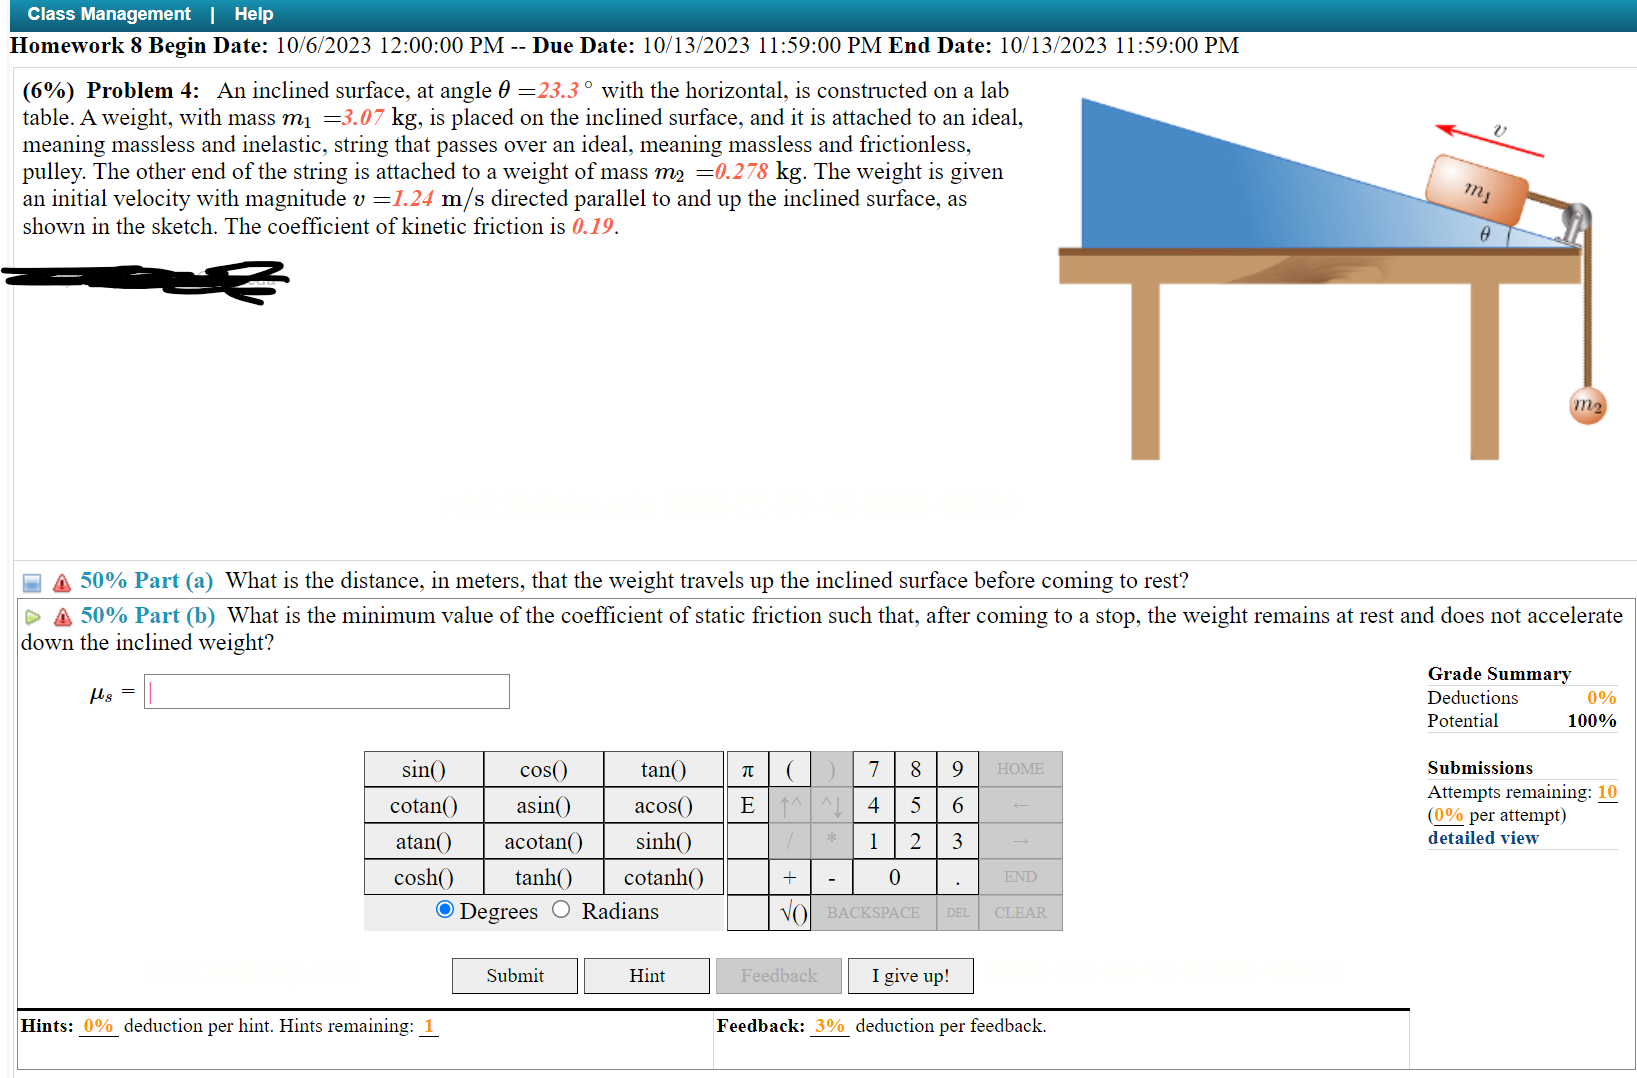Open the detailed view link
Image resolution: width=1637 pixels, height=1078 pixels.
coord(1482,838)
